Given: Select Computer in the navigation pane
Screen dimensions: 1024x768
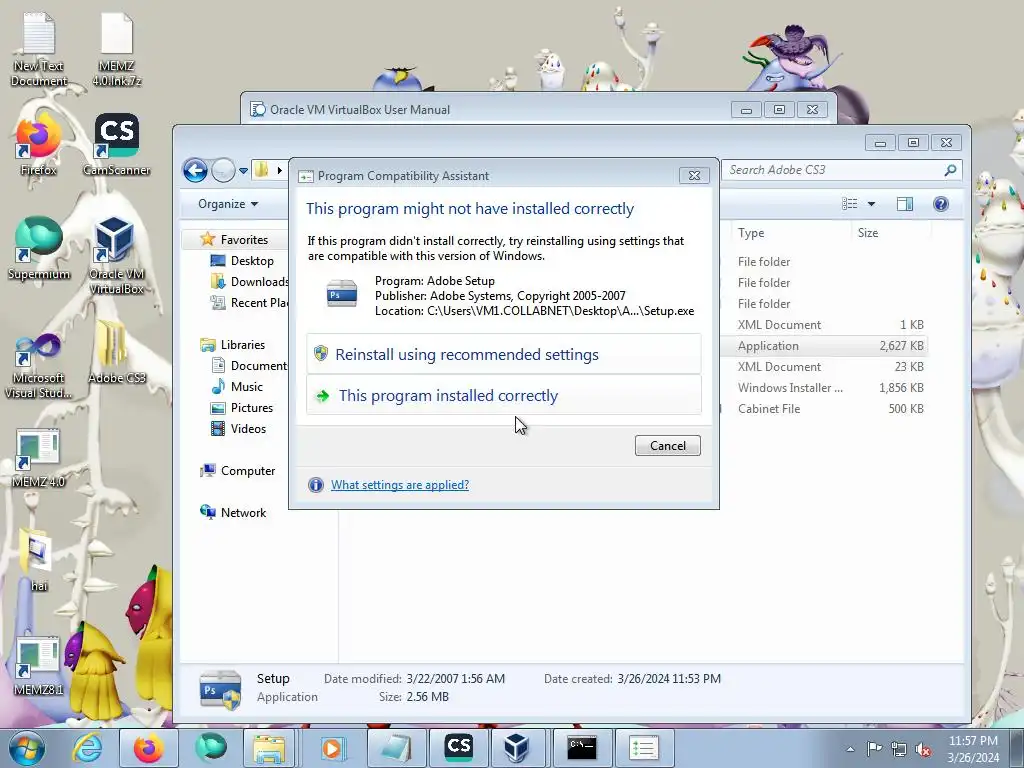Looking at the screenshot, I should [248, 471].
